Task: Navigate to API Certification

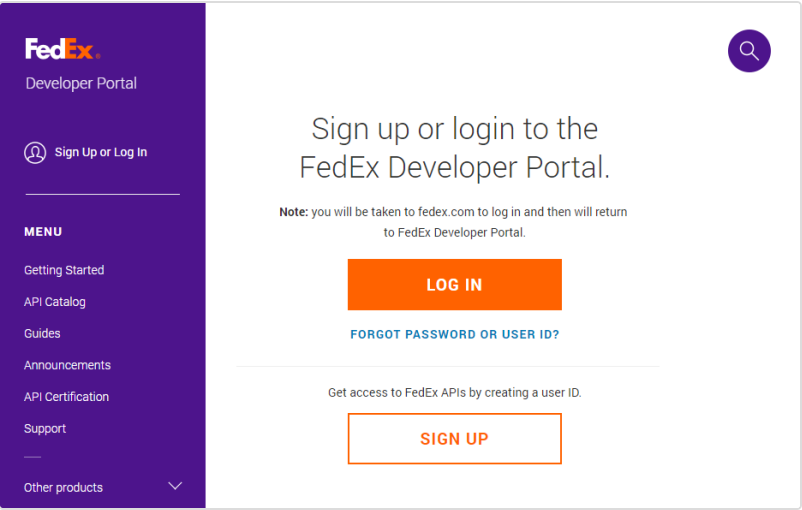Action: pyautogui.click(x=66, y=397)
